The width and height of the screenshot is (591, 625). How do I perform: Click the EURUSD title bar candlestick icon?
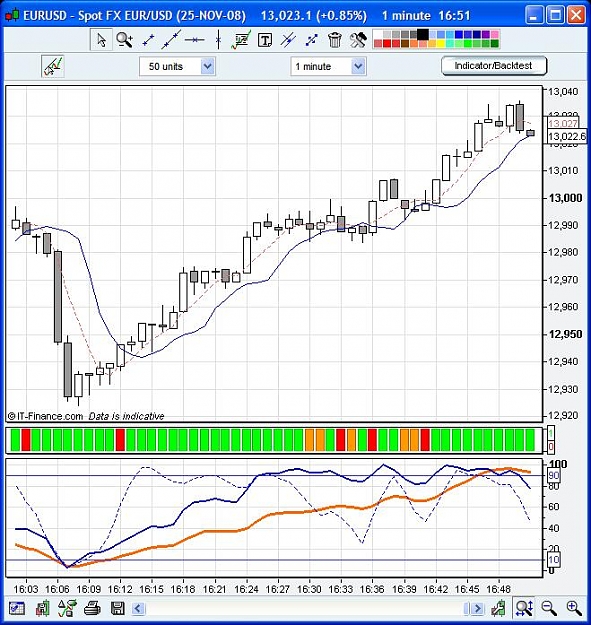[12, 16]
